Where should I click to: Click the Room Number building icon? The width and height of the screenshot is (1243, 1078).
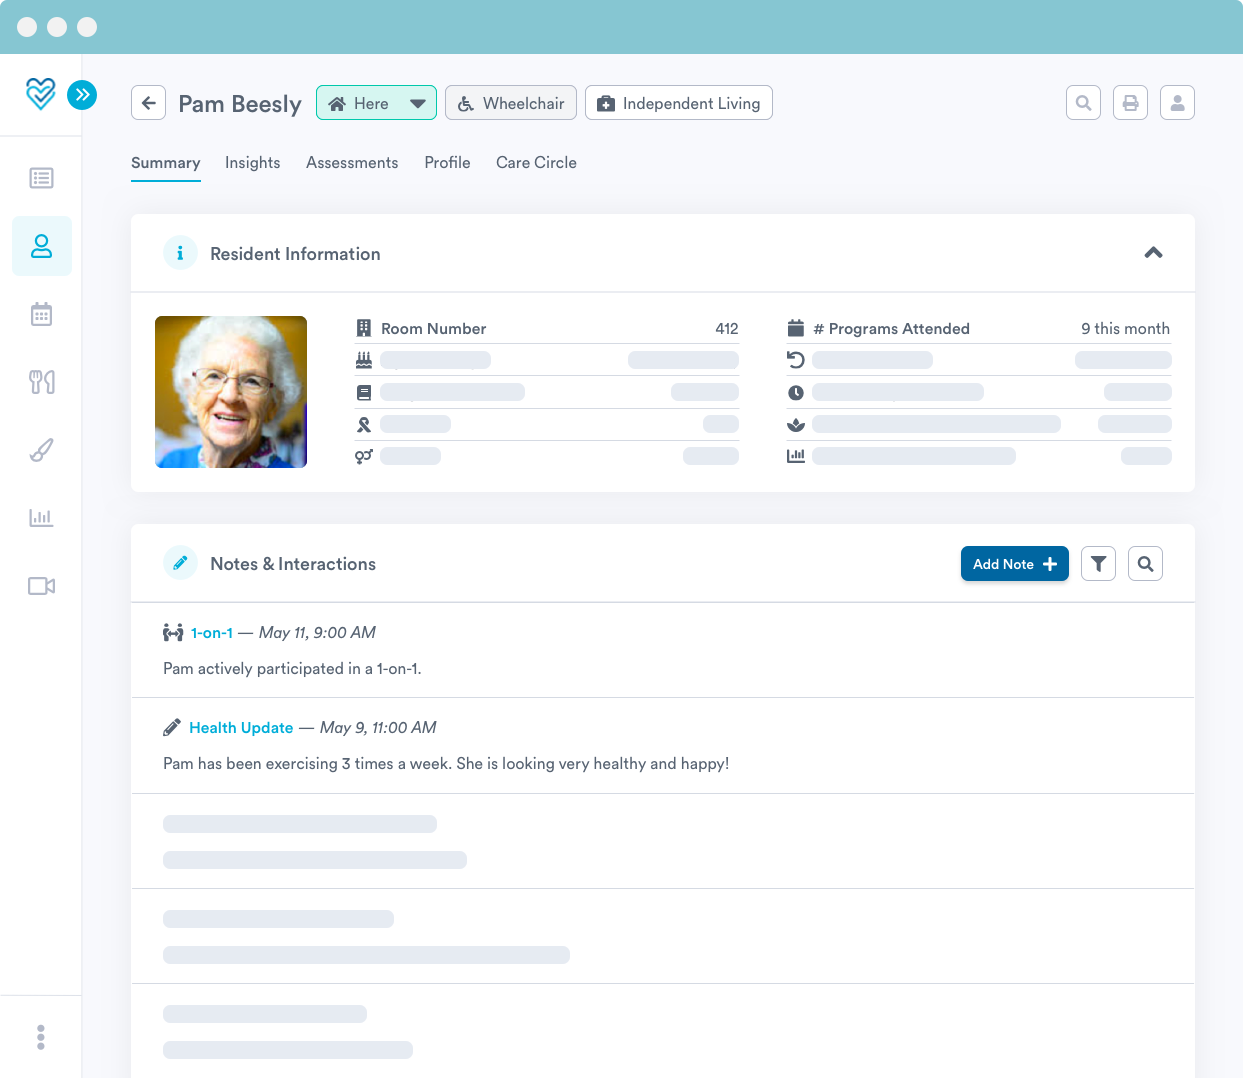tap(364, 328)
